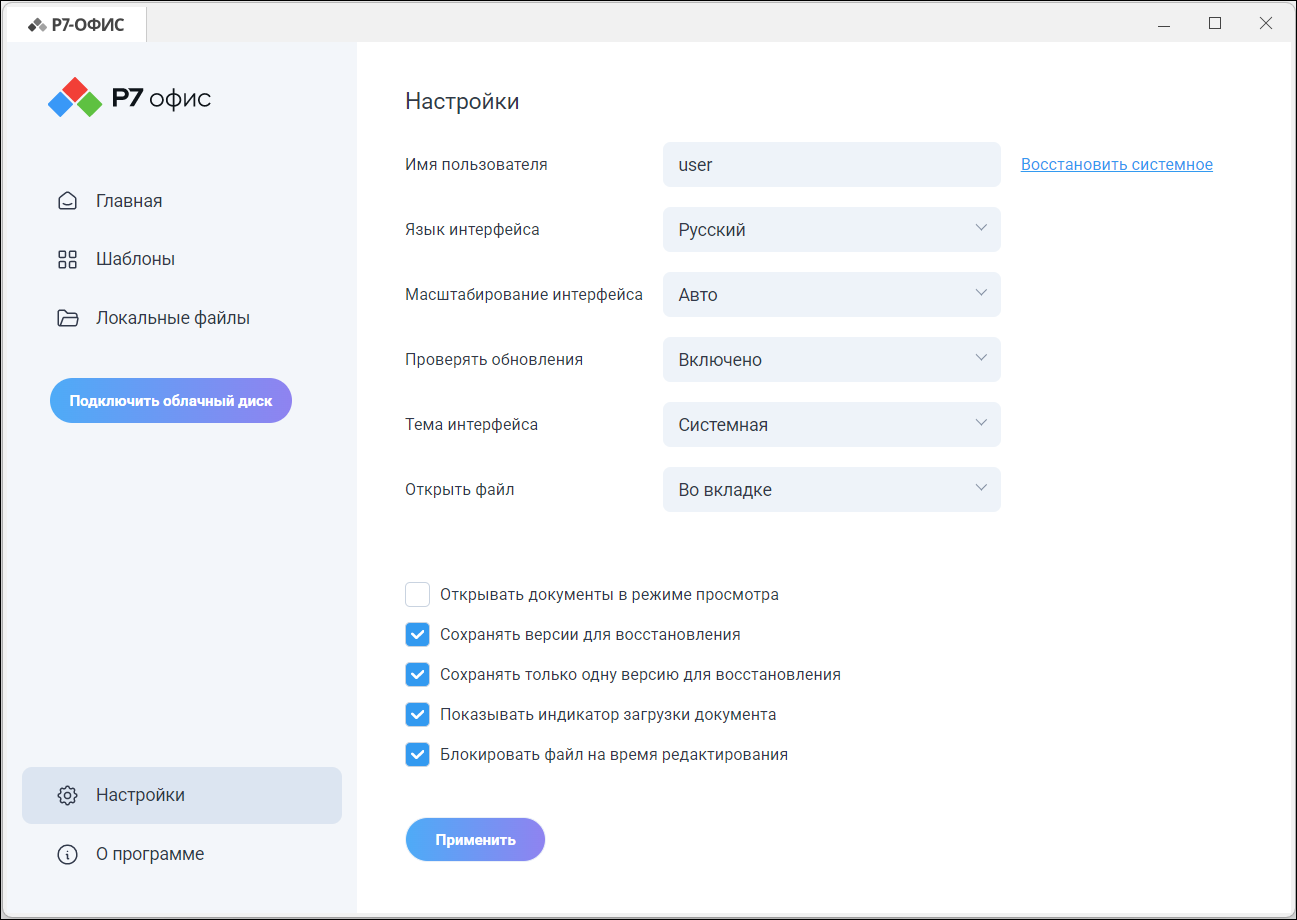Enable Открывать документы в режиме просмотра checkbox
1297x920 pixels.
[x=417, y=595]
